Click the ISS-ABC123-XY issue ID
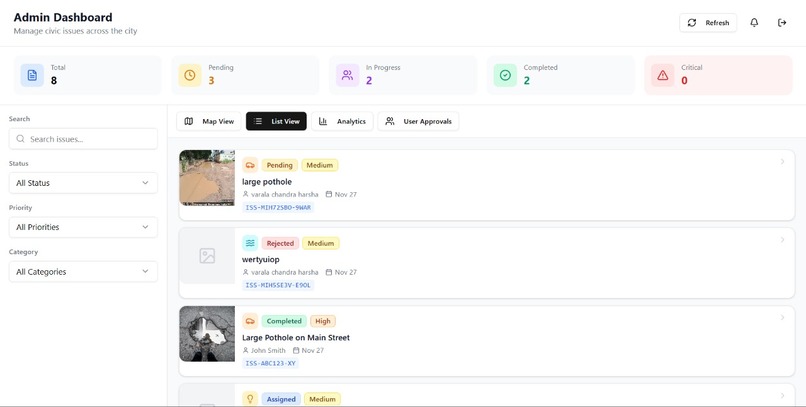Viewport: 806px width, 407px height. click(270, 363)
